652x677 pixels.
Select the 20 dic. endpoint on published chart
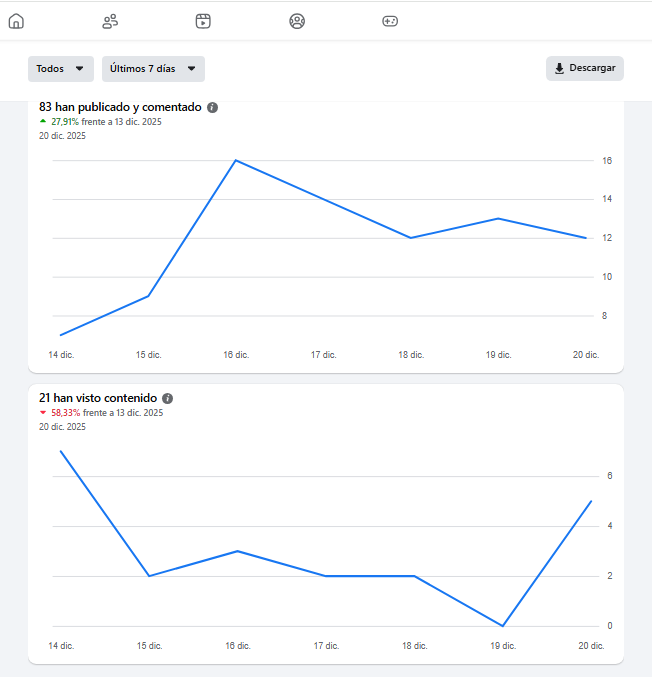[x=586, y=238]
